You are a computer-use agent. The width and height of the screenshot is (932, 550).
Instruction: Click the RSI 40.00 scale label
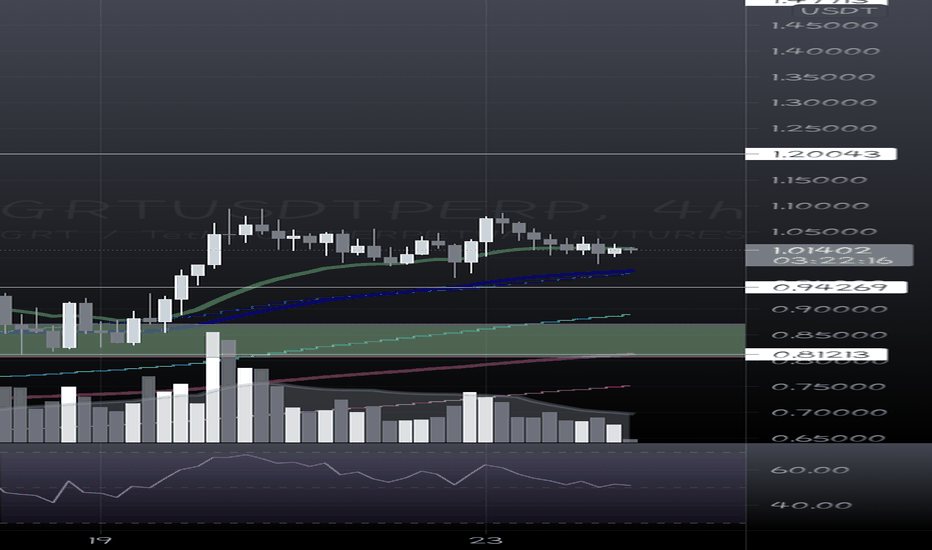[x=811, y=505]
